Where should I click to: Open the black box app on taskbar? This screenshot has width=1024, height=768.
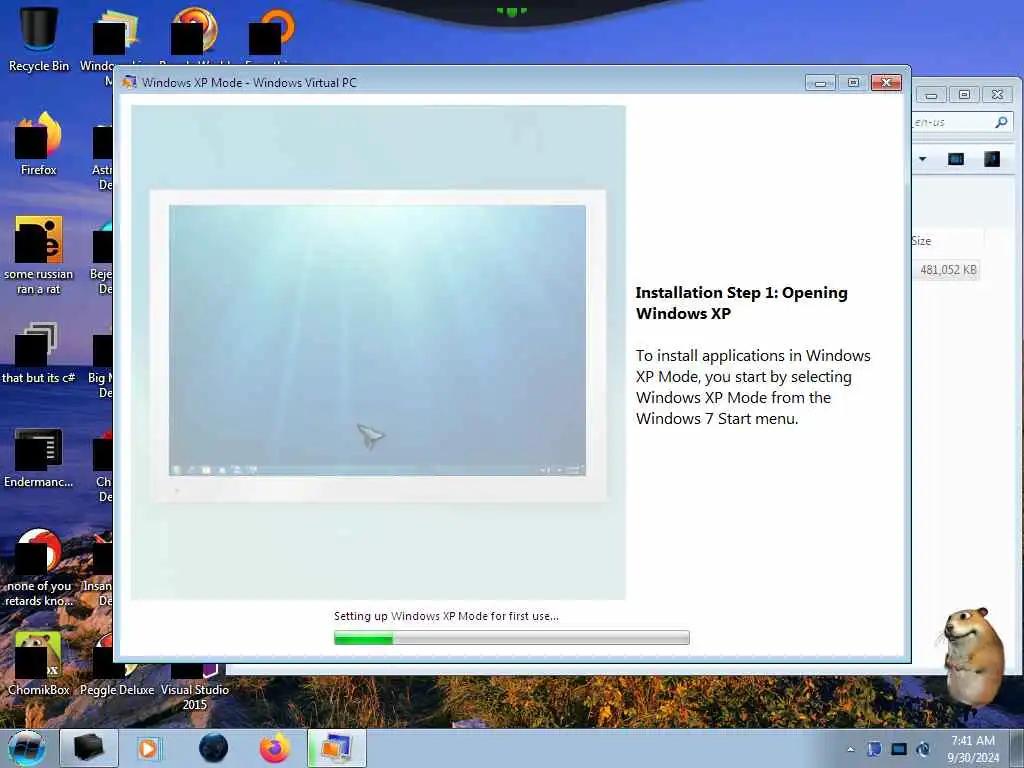[89, 748]
